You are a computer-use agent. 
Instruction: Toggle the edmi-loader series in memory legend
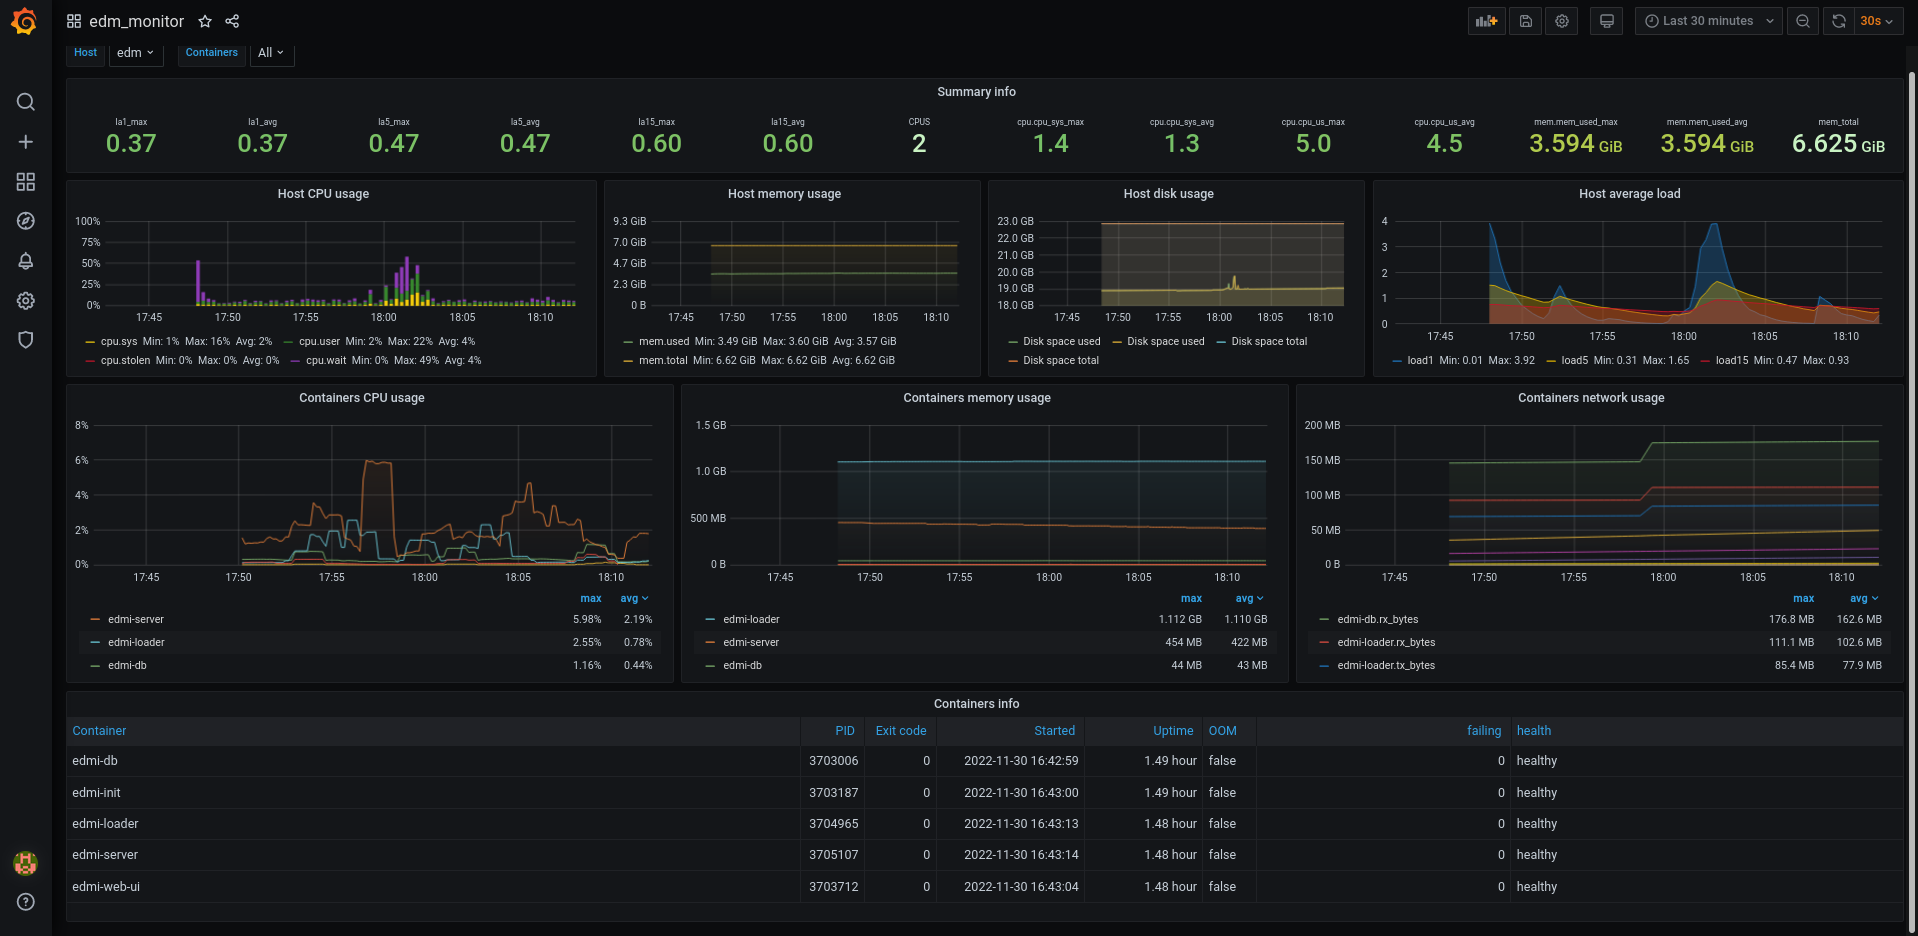pos(751,620)
